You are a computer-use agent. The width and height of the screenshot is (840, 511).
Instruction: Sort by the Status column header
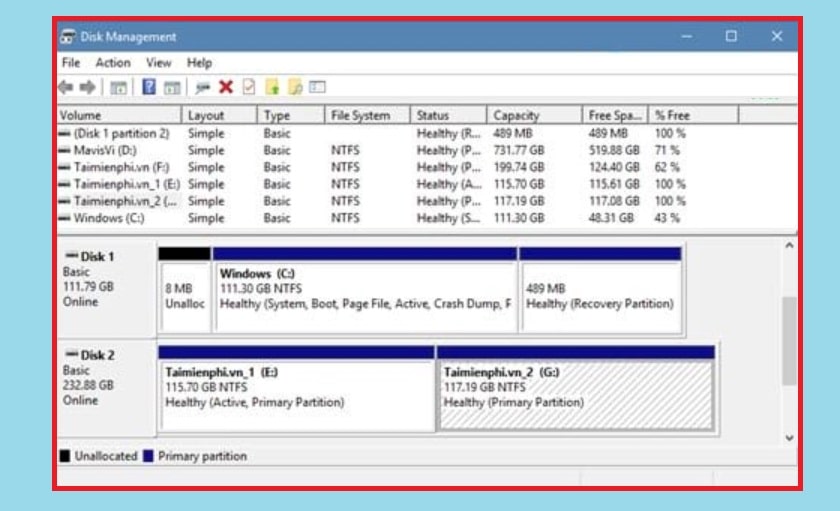coord(448,115)
